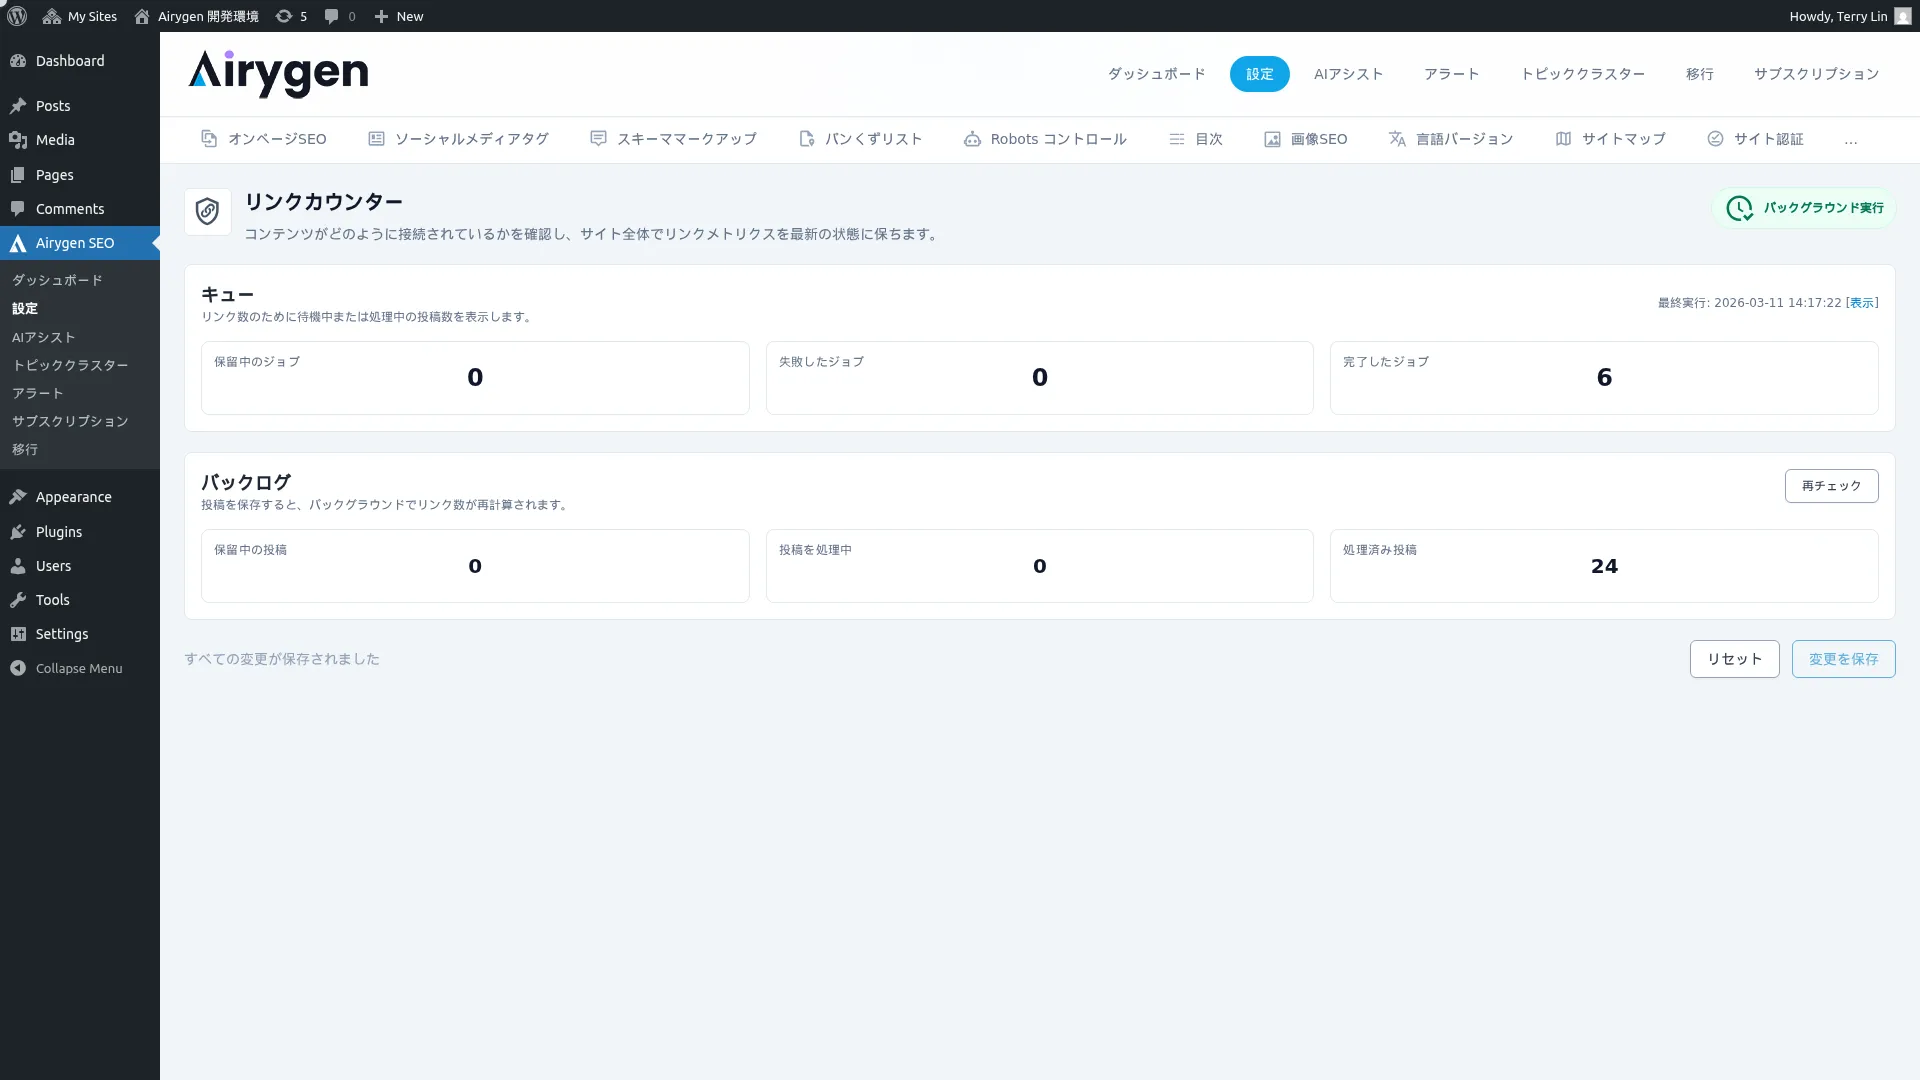The height and width of the screenshot is (1080, 1920).
Task: Open トピッククラスター in the sidebar submenu
Action: tap(70, 365)
